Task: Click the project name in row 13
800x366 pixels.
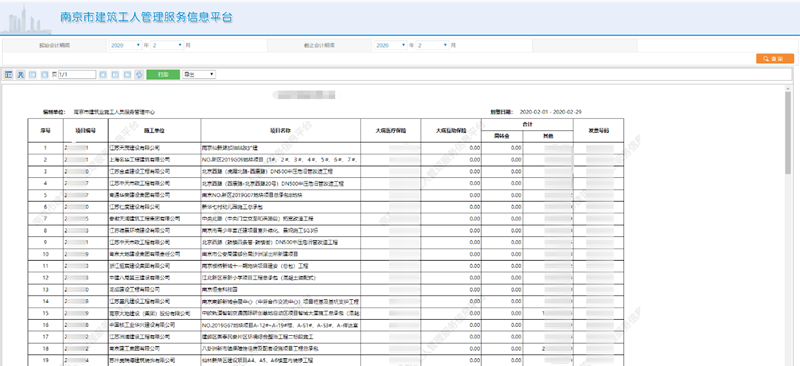Action: tap(219, 289)
